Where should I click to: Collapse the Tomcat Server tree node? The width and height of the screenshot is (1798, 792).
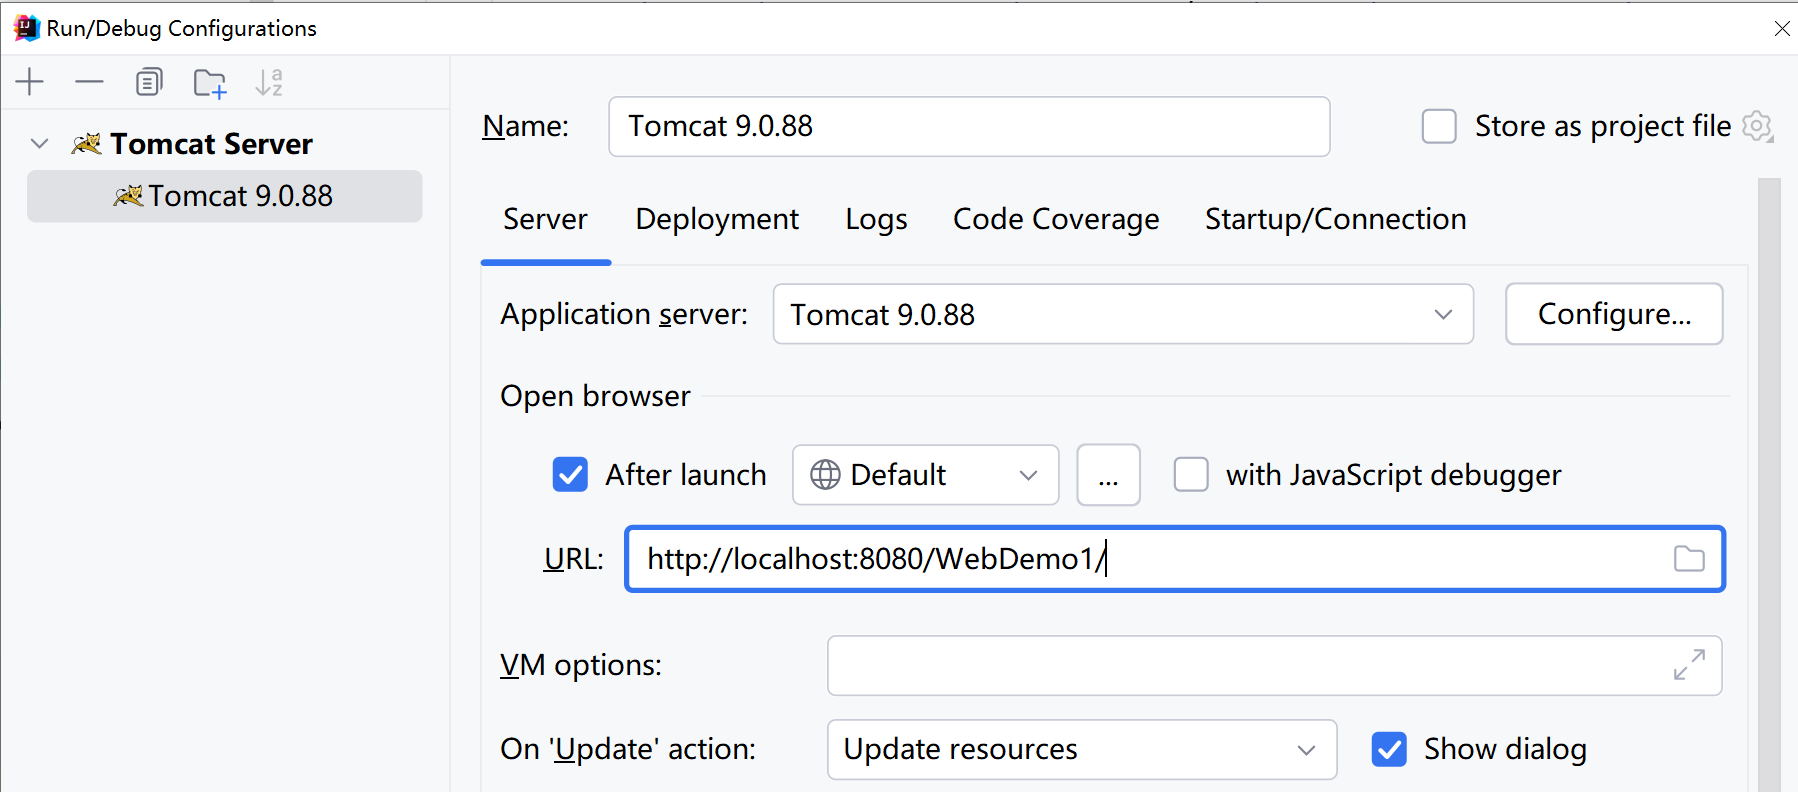[x=40, y=144]
